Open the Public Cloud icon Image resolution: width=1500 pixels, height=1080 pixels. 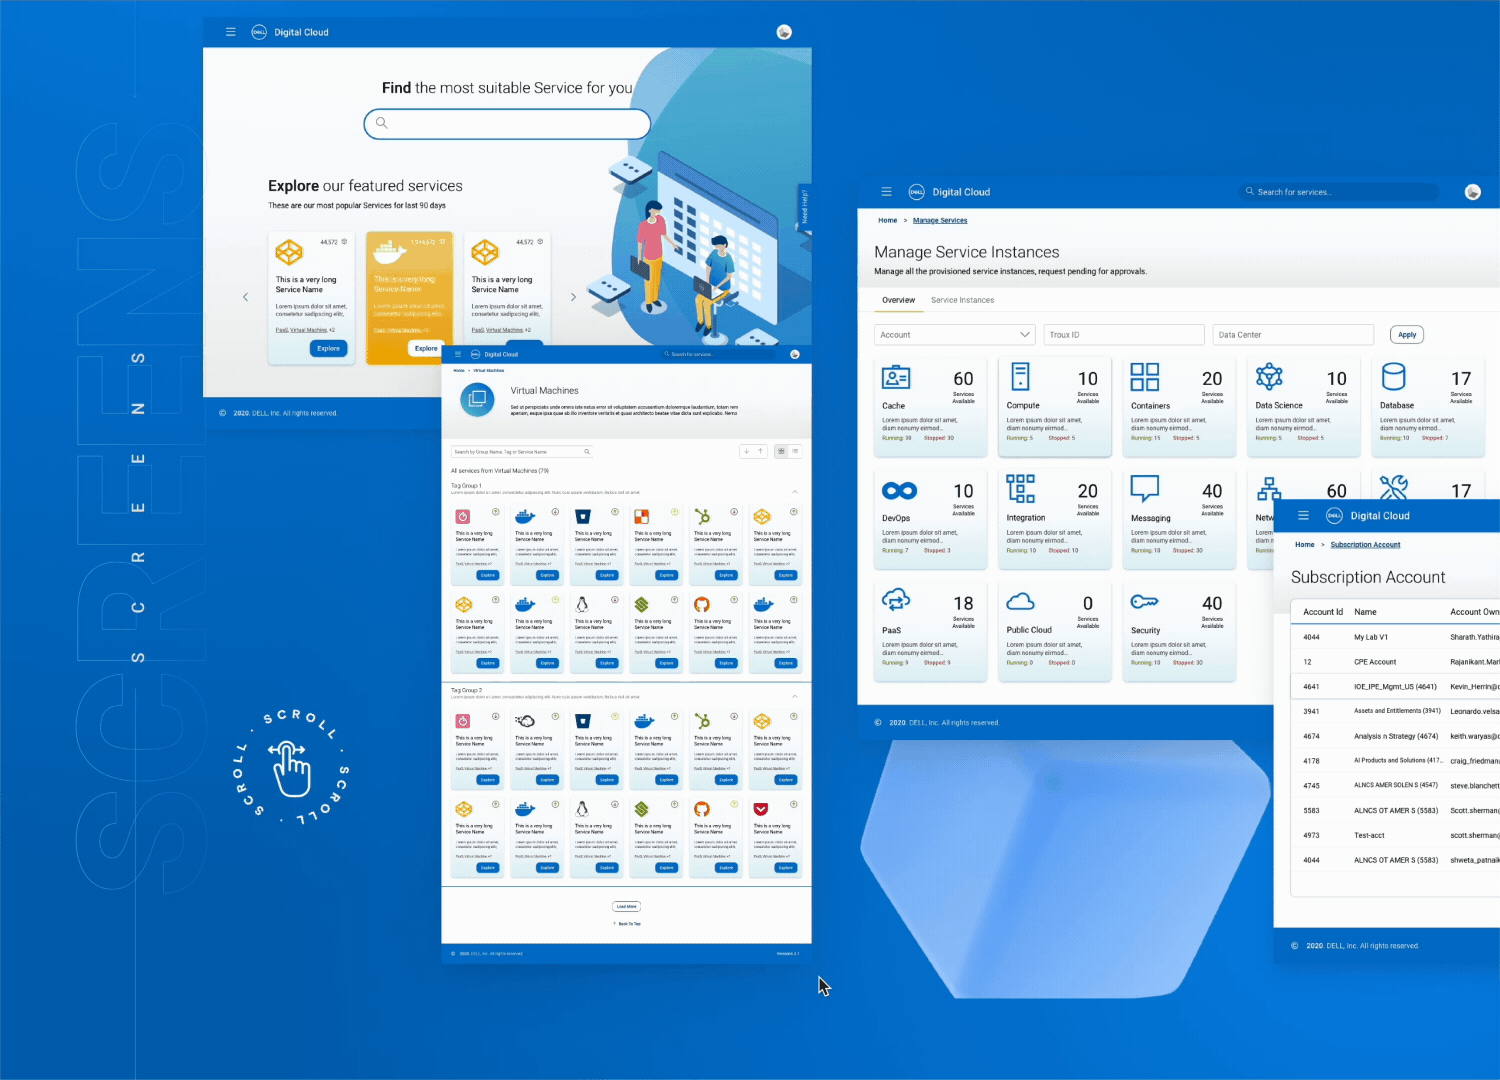click(1020, 602)
